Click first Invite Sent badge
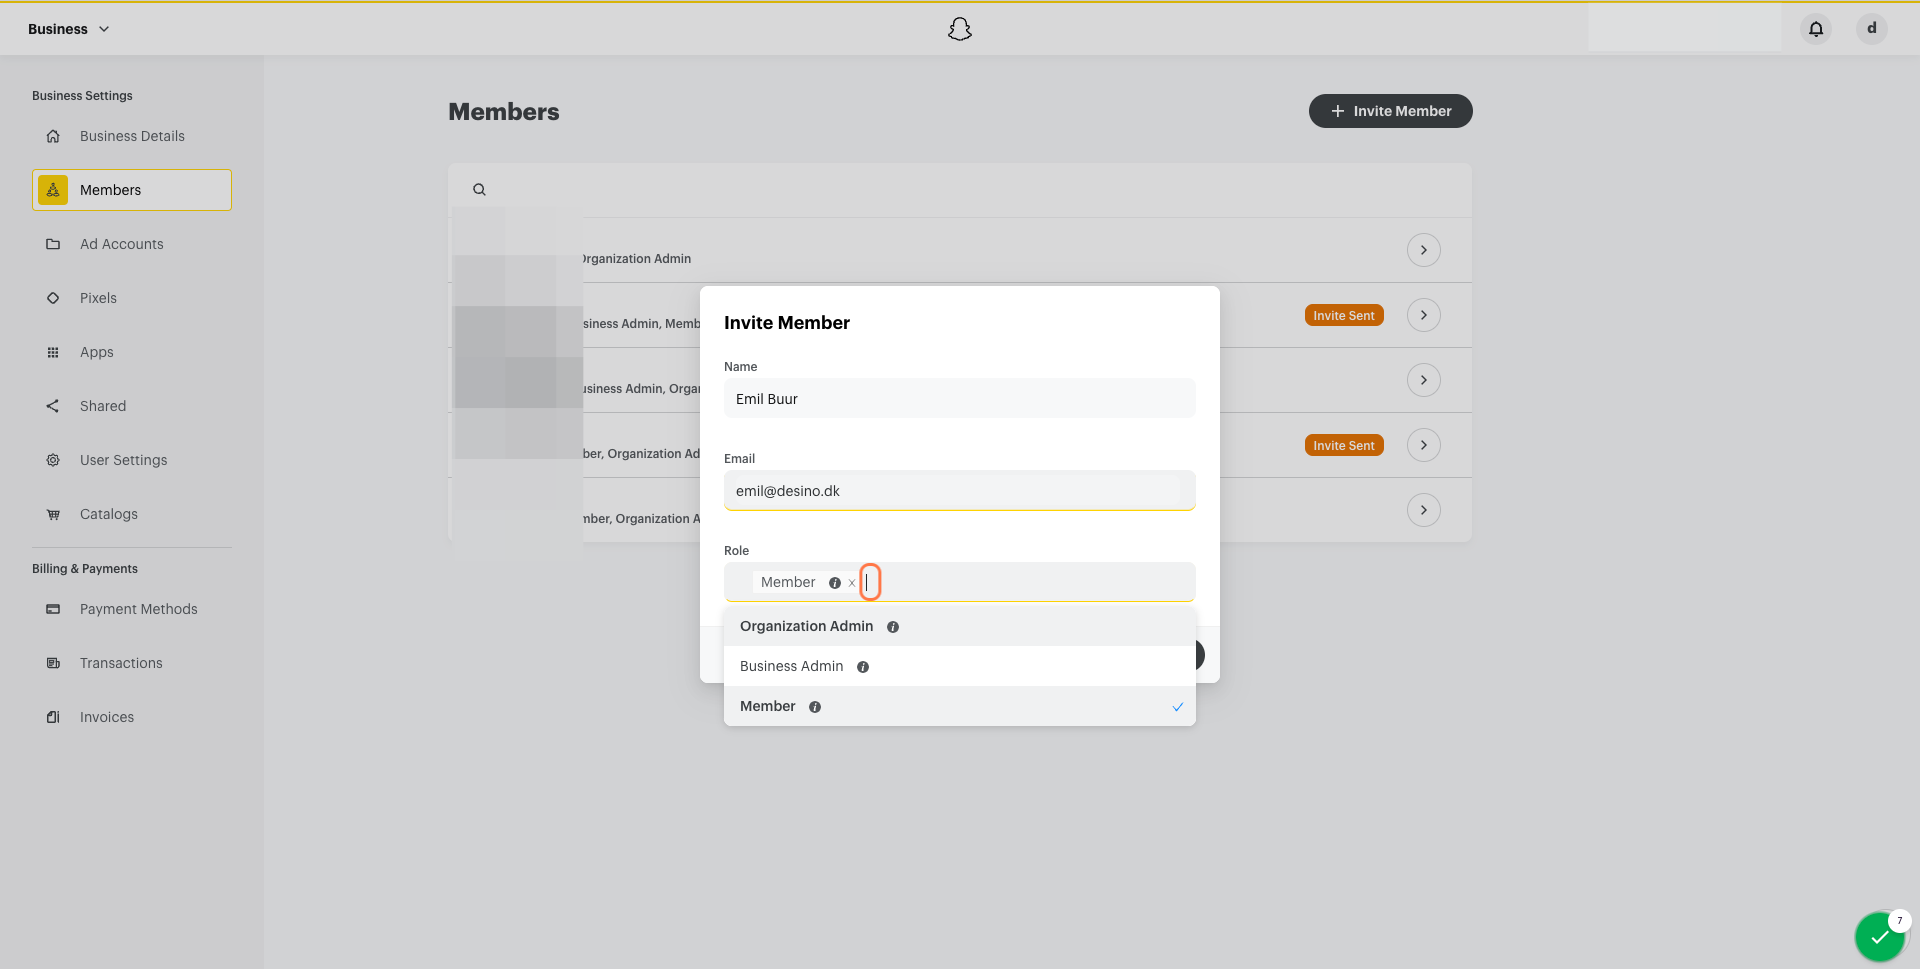This screenshot has width=1920, height=969. coord(1344,315)
